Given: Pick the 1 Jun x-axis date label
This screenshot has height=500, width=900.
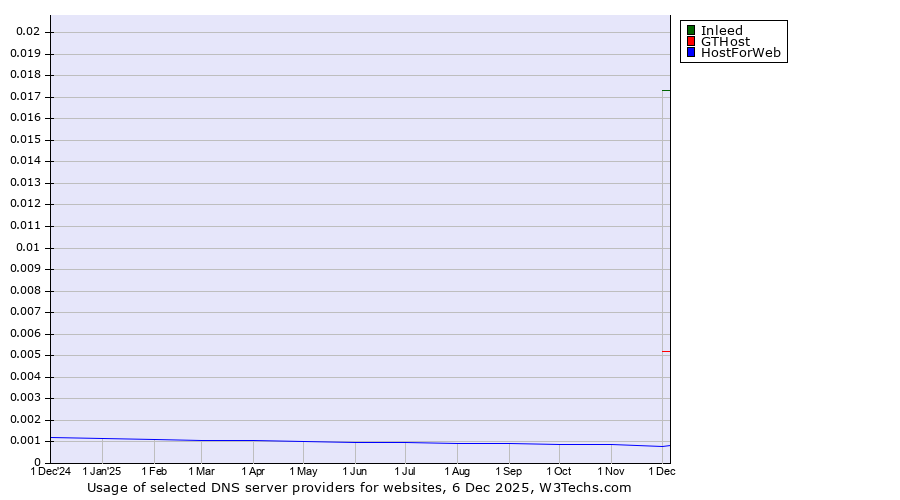Looking at the screenshot, I should [354, 471].
